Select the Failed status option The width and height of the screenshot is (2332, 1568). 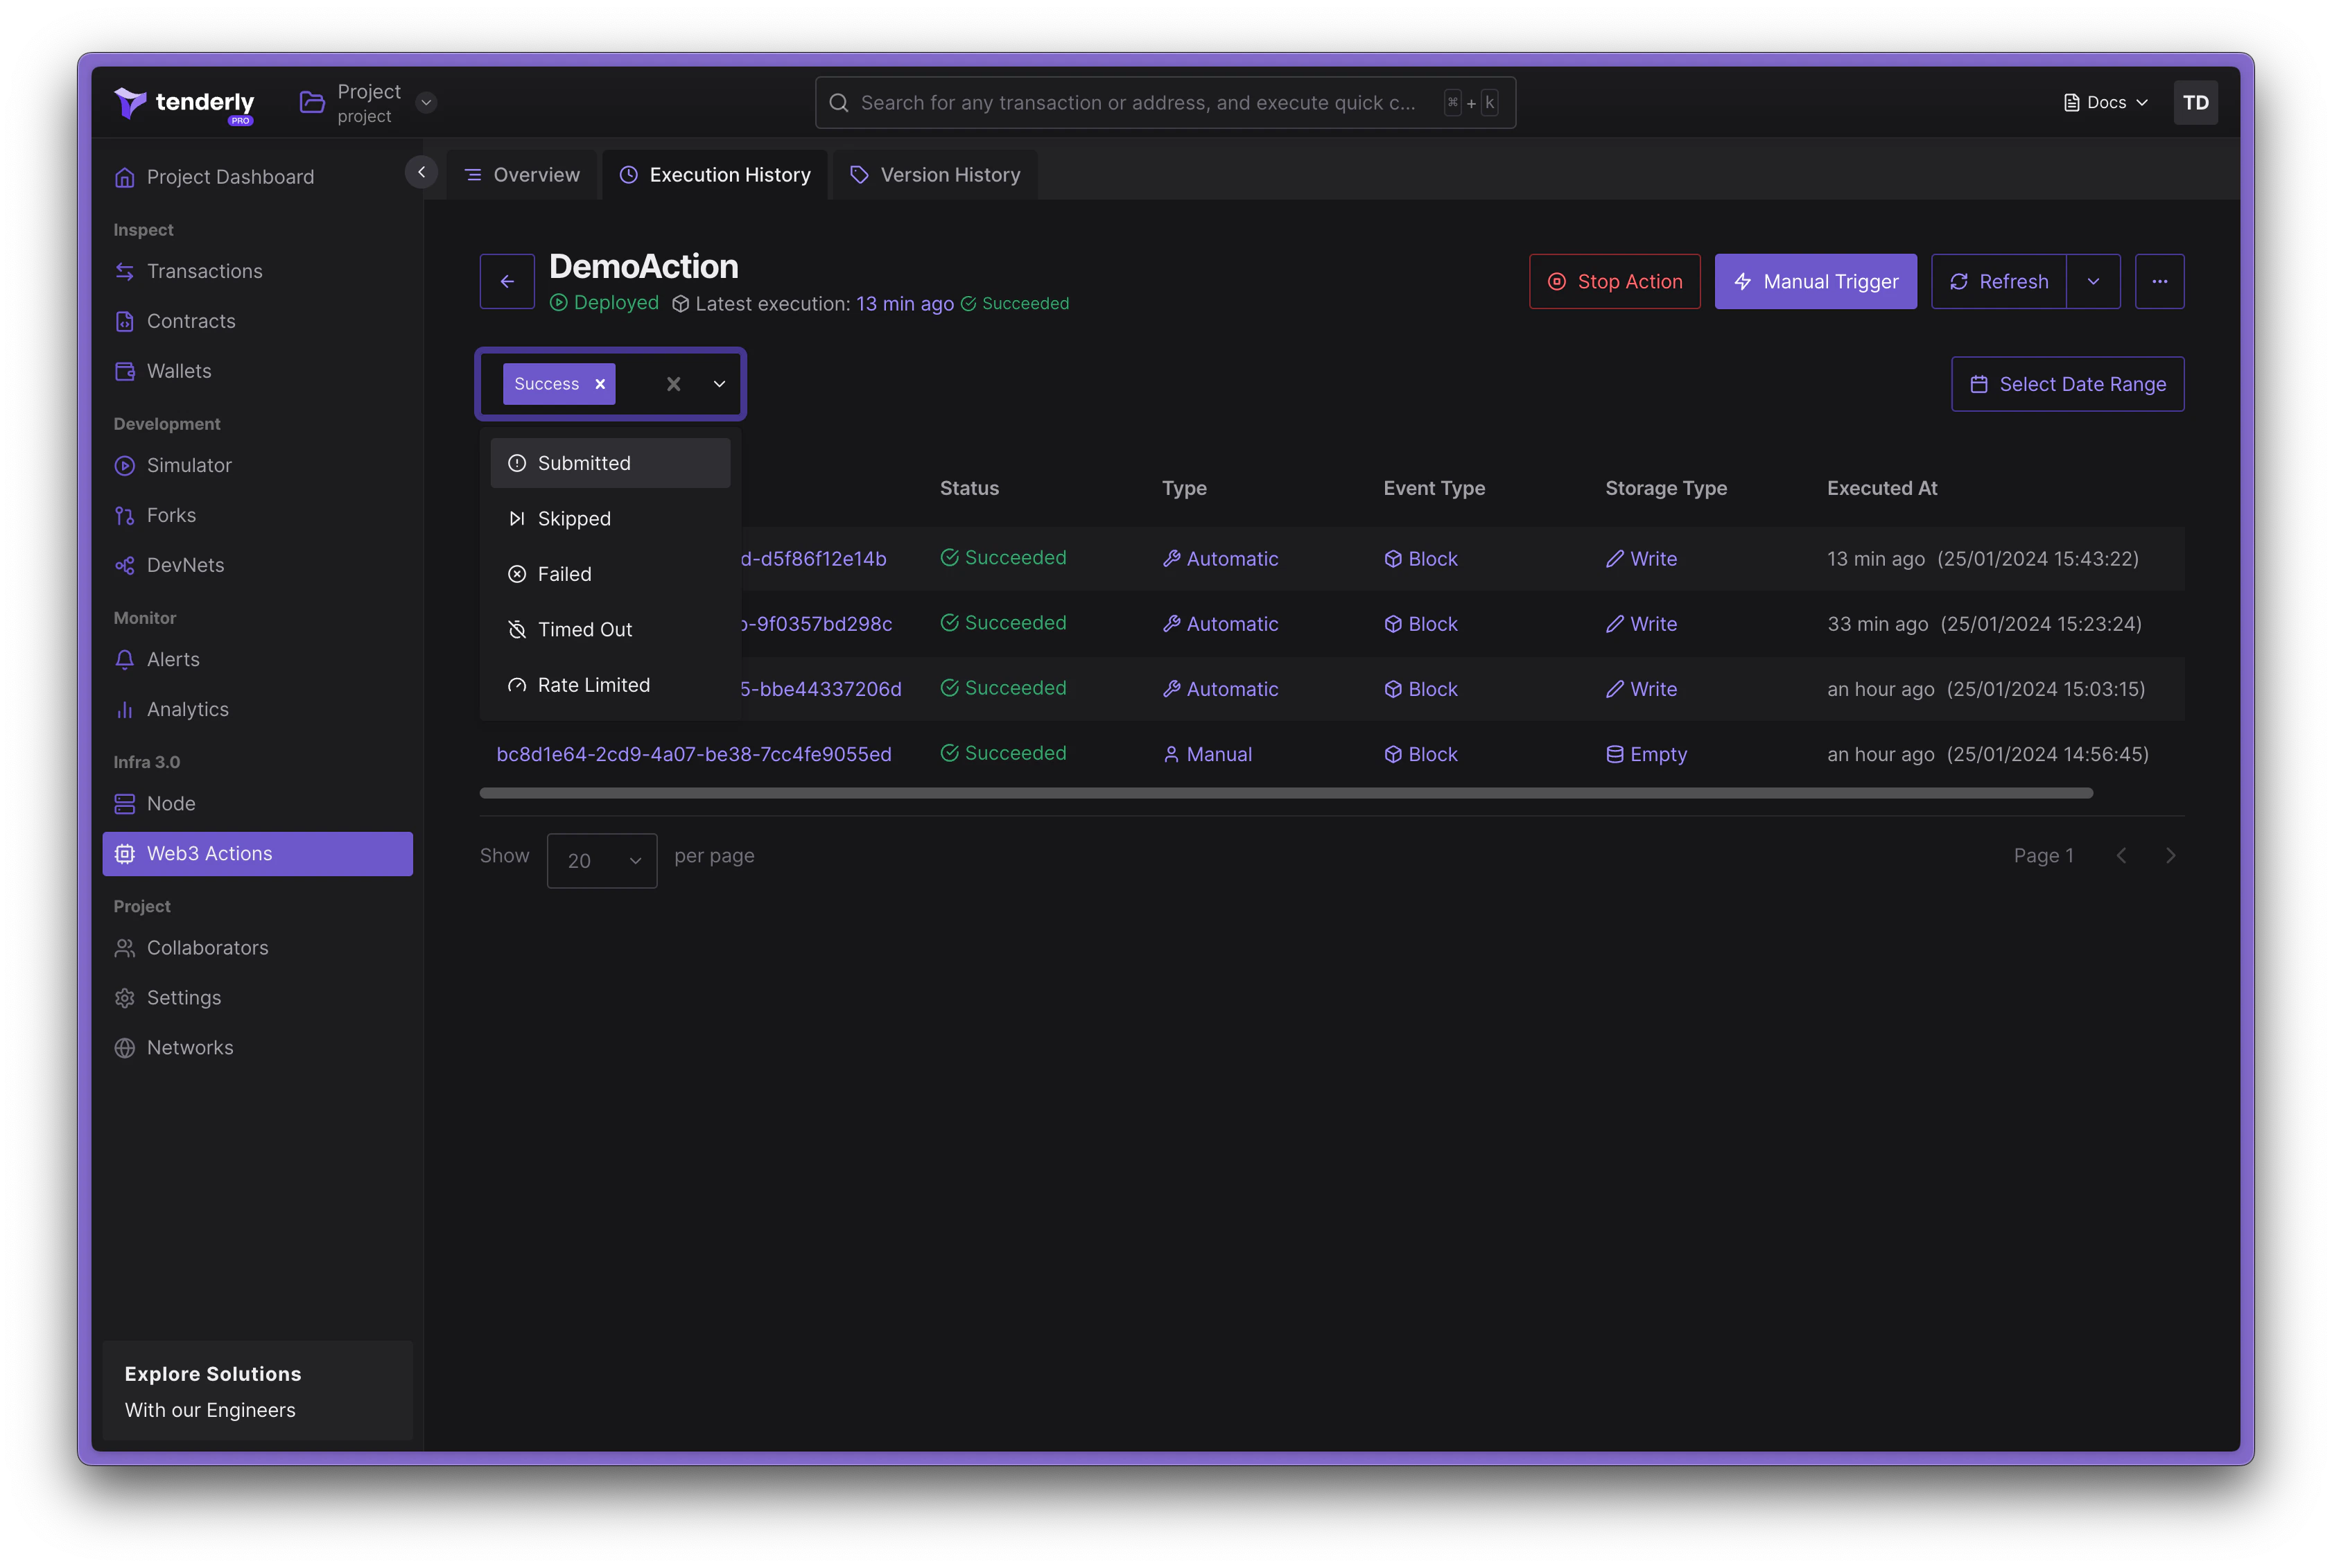610,574
